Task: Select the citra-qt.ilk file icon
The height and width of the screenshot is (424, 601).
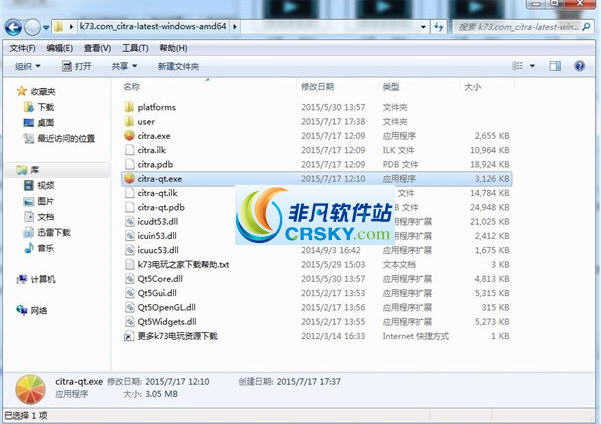Action: (x=130, y=193)
